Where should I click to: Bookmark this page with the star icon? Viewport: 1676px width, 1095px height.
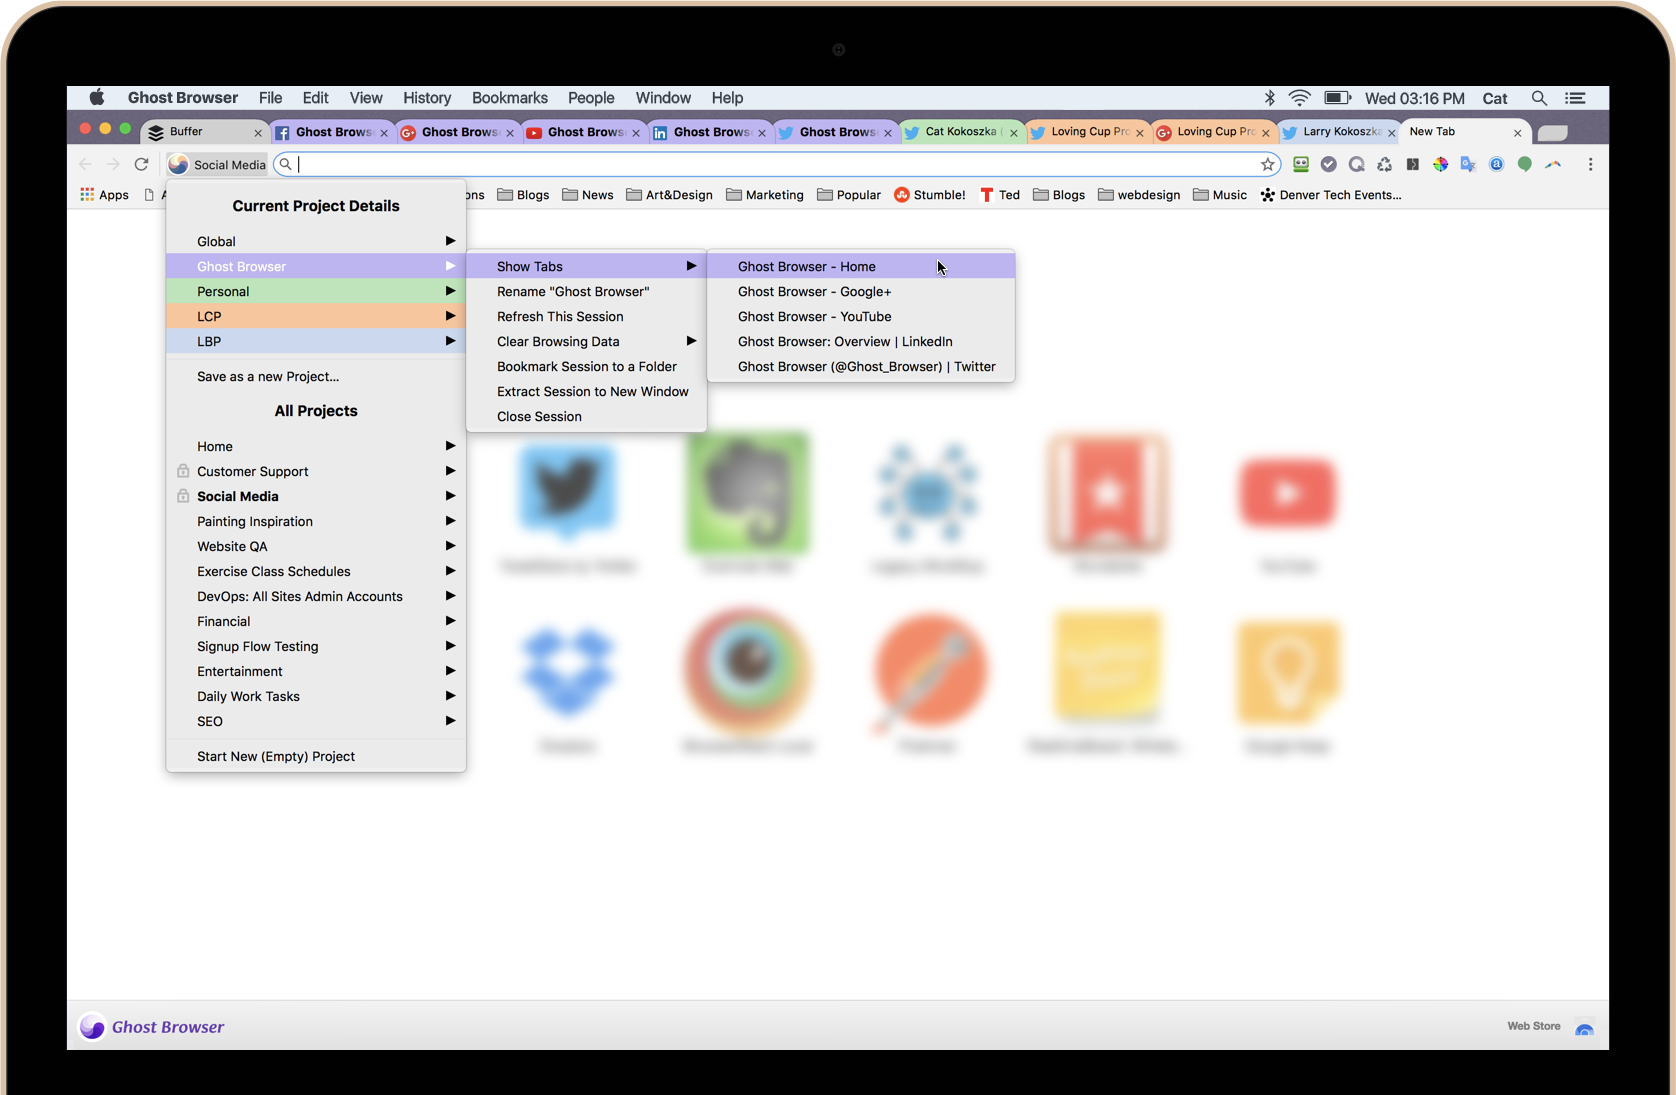pos(1267,164)
